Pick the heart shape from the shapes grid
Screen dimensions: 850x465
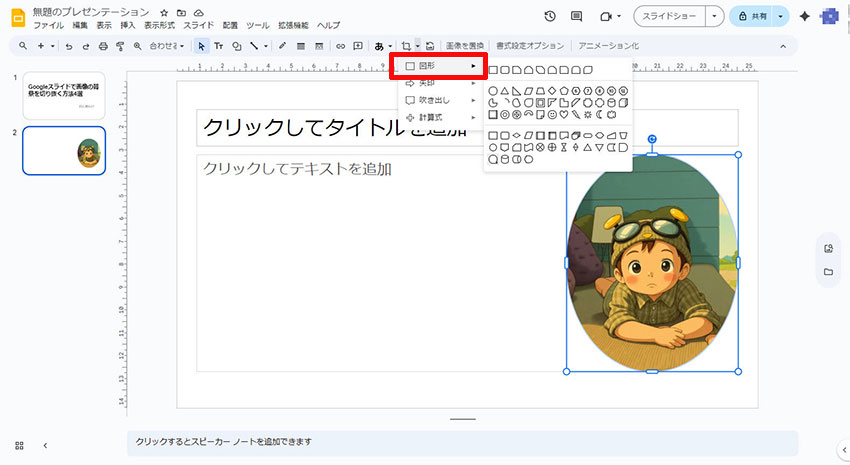click(563, 115)
